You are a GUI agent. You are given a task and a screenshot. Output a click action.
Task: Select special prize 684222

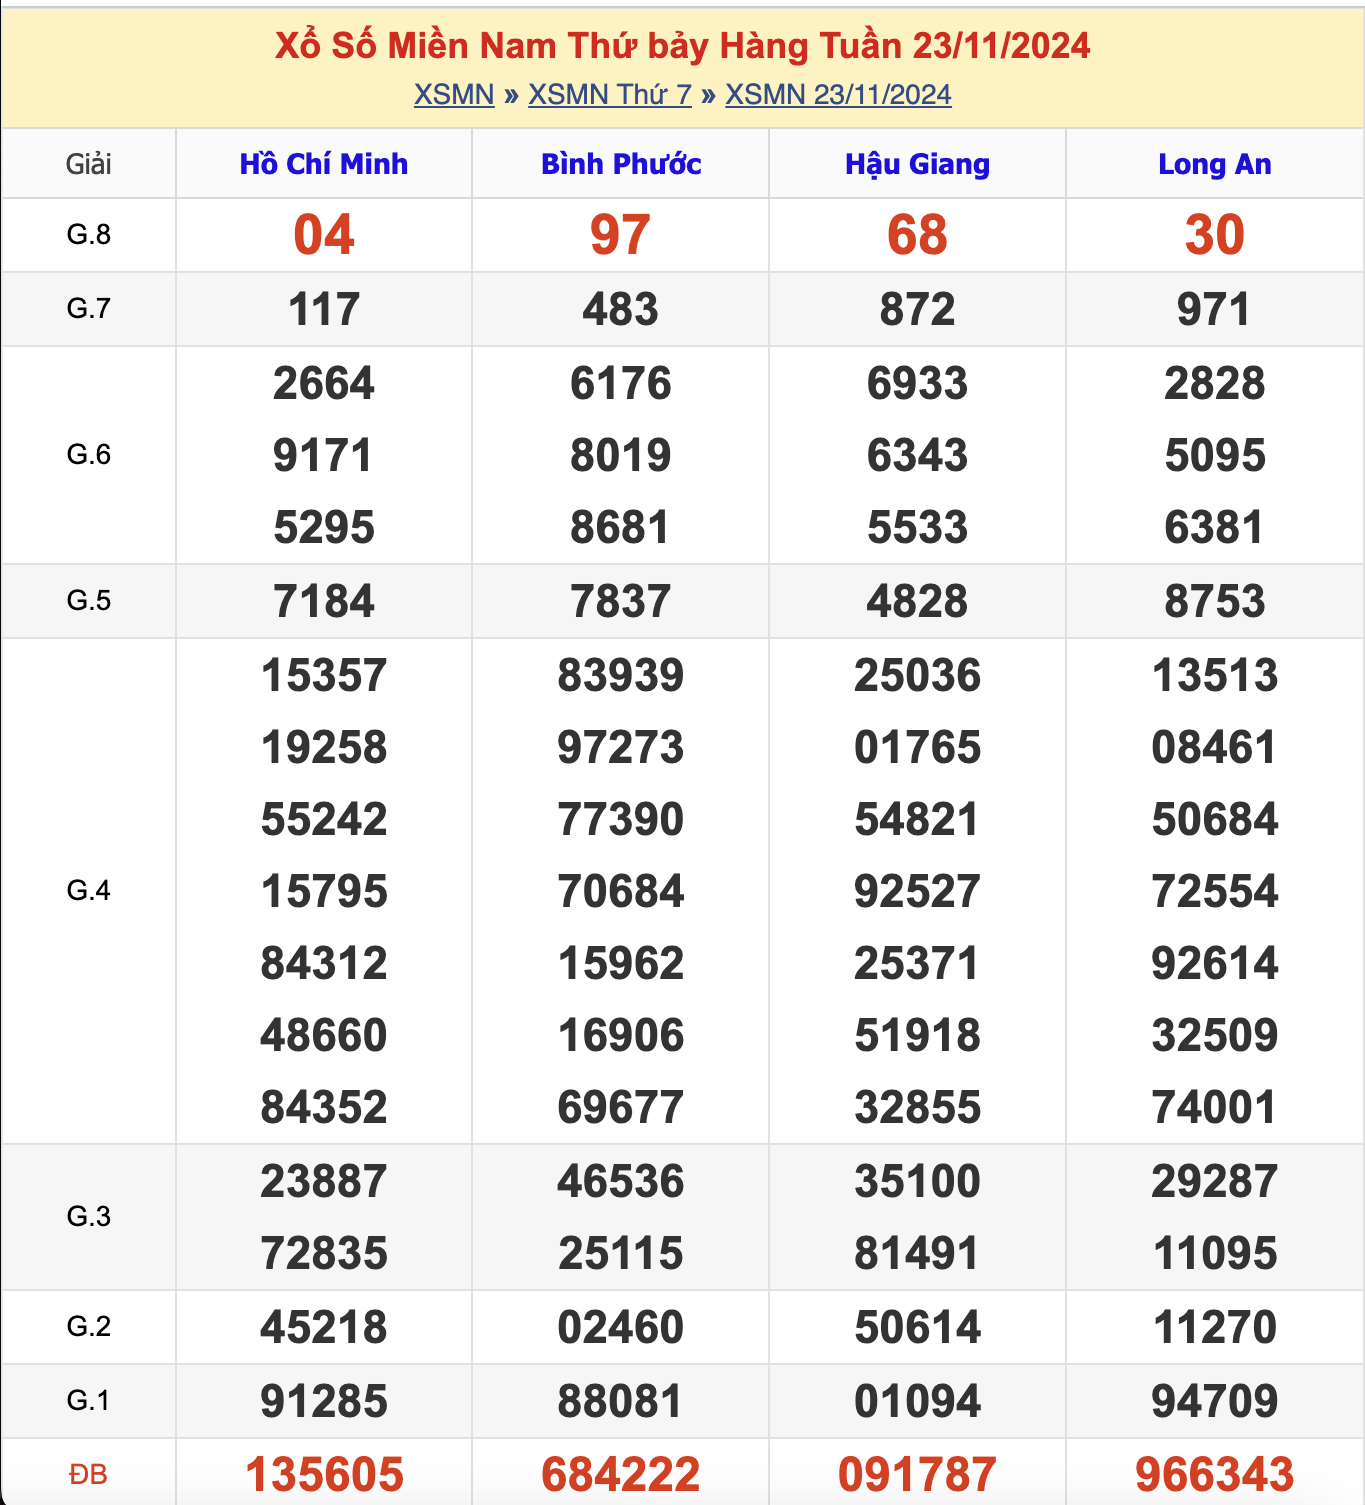pos(621,1475)
